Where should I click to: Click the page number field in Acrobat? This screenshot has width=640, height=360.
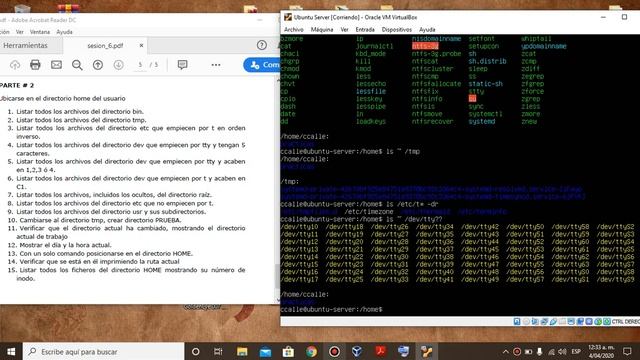pos(140,65)
